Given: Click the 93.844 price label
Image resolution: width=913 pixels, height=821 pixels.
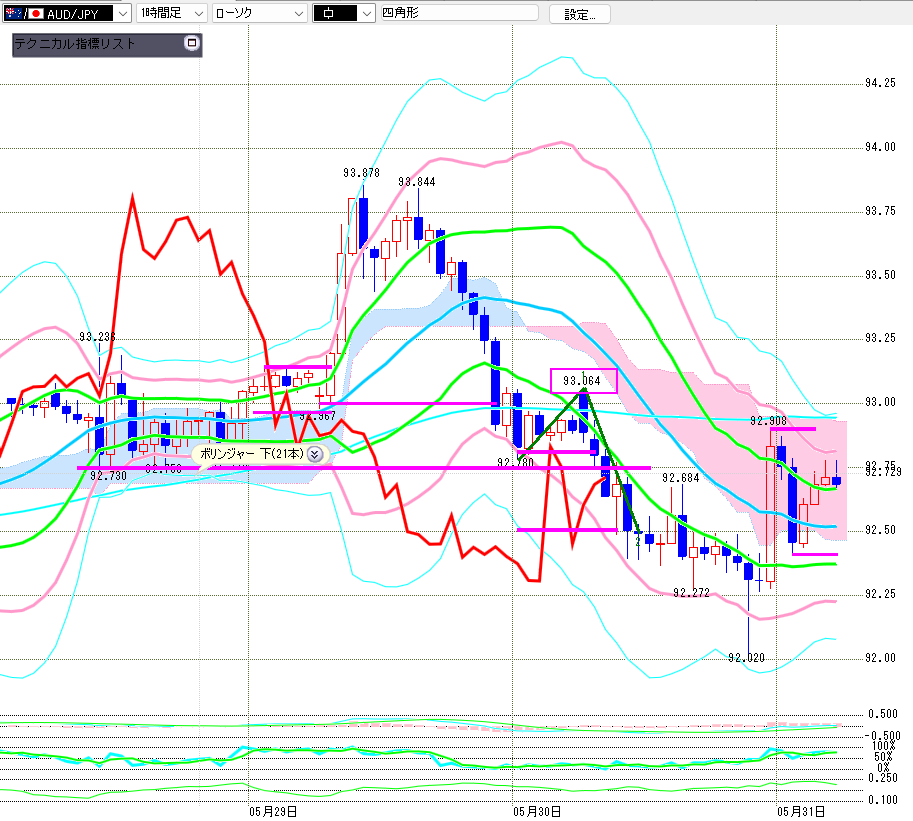Looking at the screenshot, I should tap(416, 182).
